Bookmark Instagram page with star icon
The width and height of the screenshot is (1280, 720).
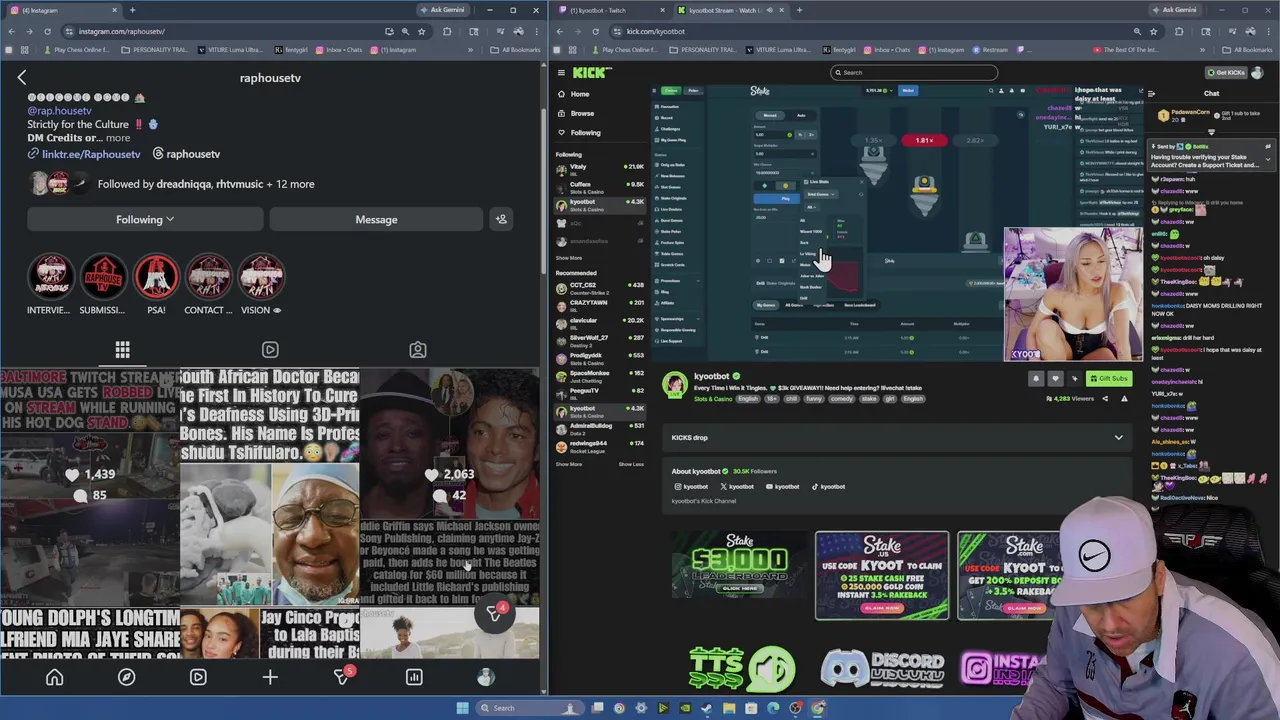pyautogui.click(x=421, y=31)
